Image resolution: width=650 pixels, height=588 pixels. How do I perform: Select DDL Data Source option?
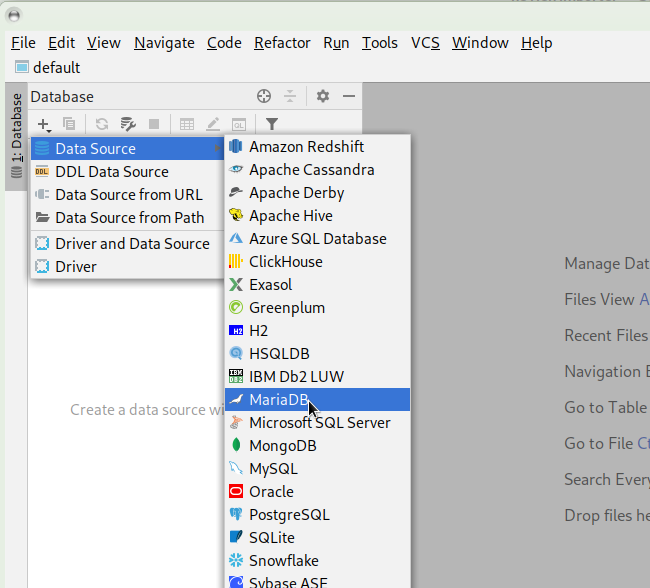coord(111,172)
